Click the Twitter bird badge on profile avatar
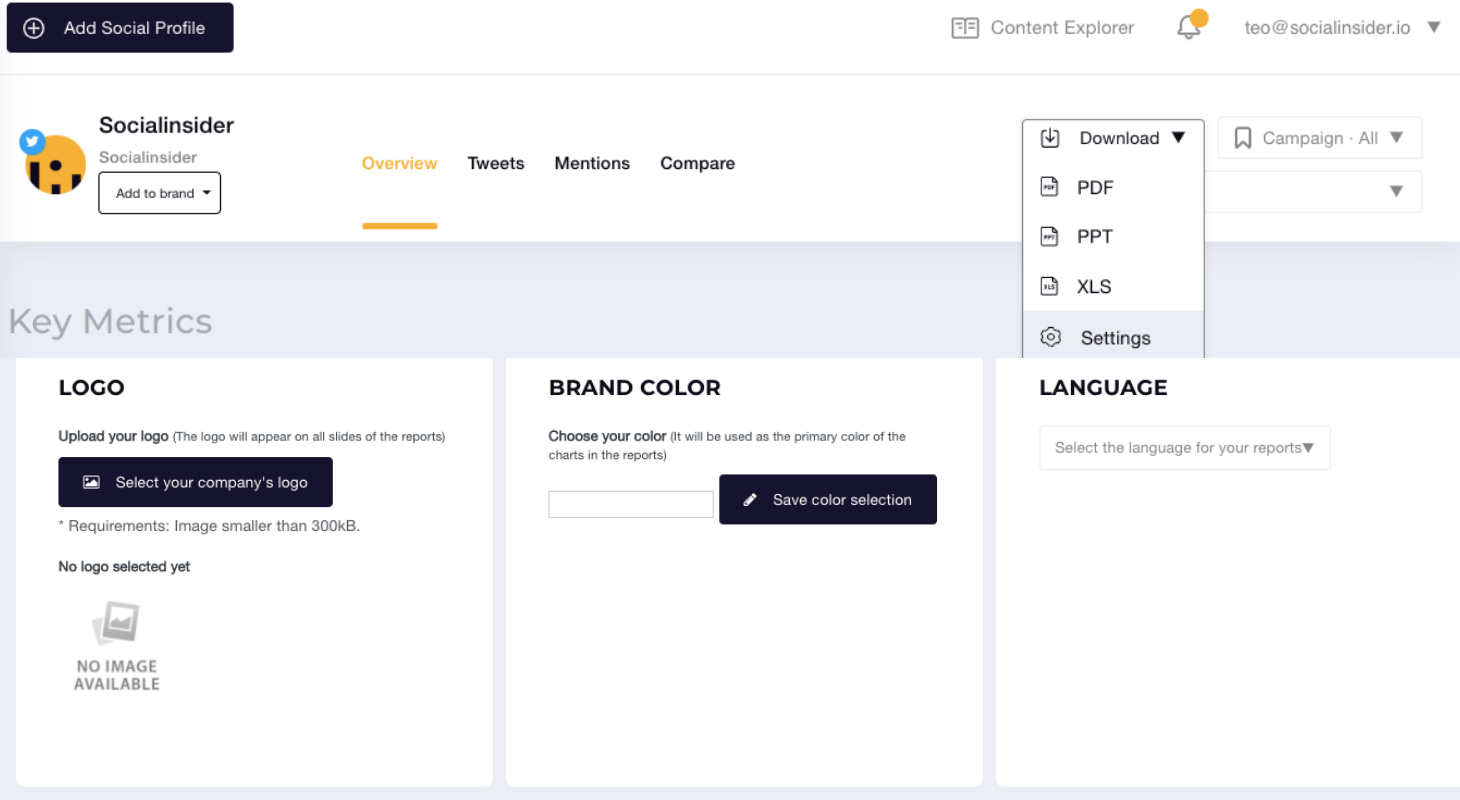The height and width of the screenshot is (800, 1460). click(33, 142)
